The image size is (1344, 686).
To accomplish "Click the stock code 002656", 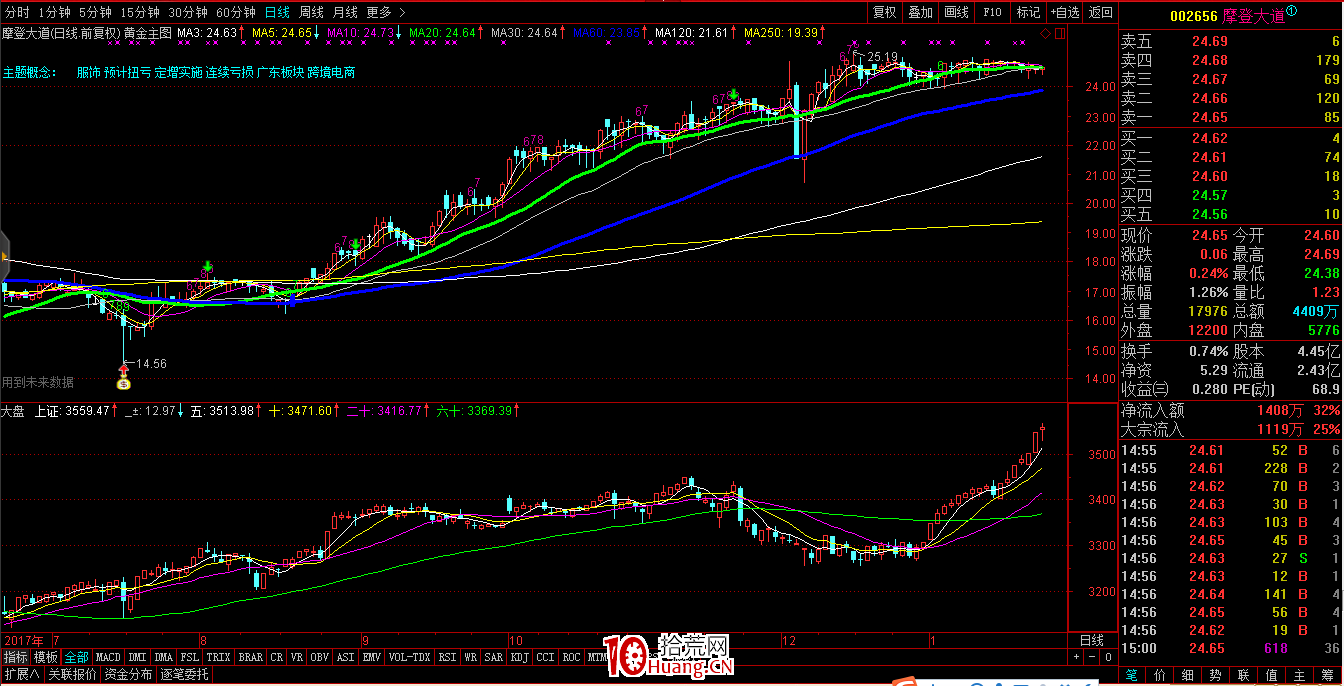I will [x=1193, y=15].
